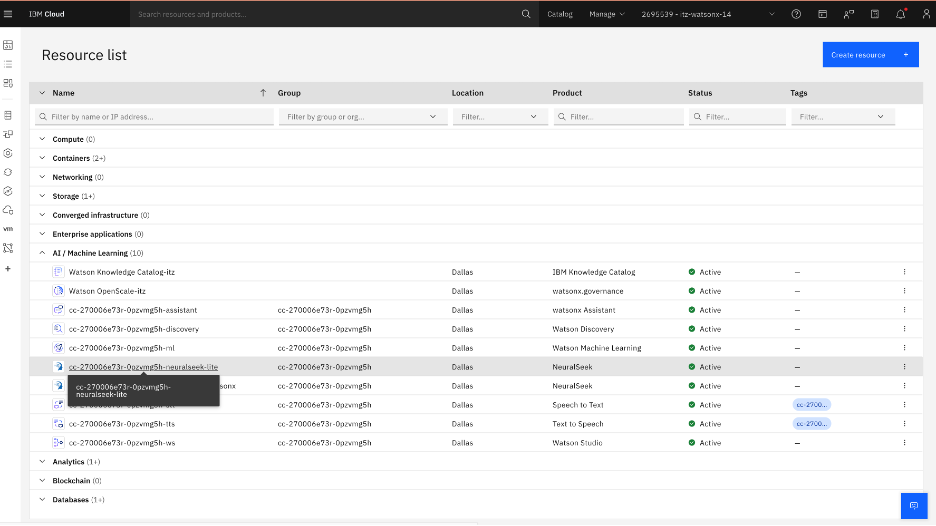The width and height of the screenshot is (936, 526).
Task: Open the Catalog menu item
Action: tap(560, 14)
